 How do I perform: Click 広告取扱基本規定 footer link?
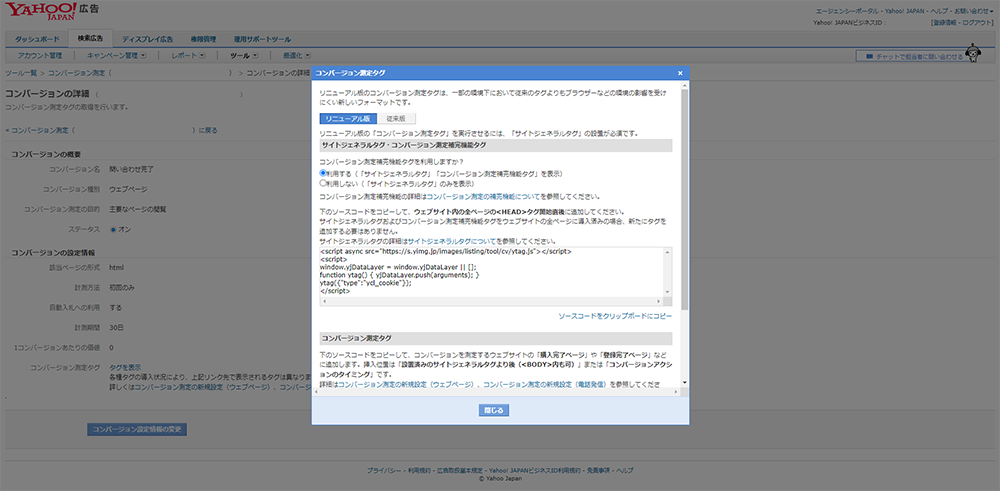tap(459, 470)
